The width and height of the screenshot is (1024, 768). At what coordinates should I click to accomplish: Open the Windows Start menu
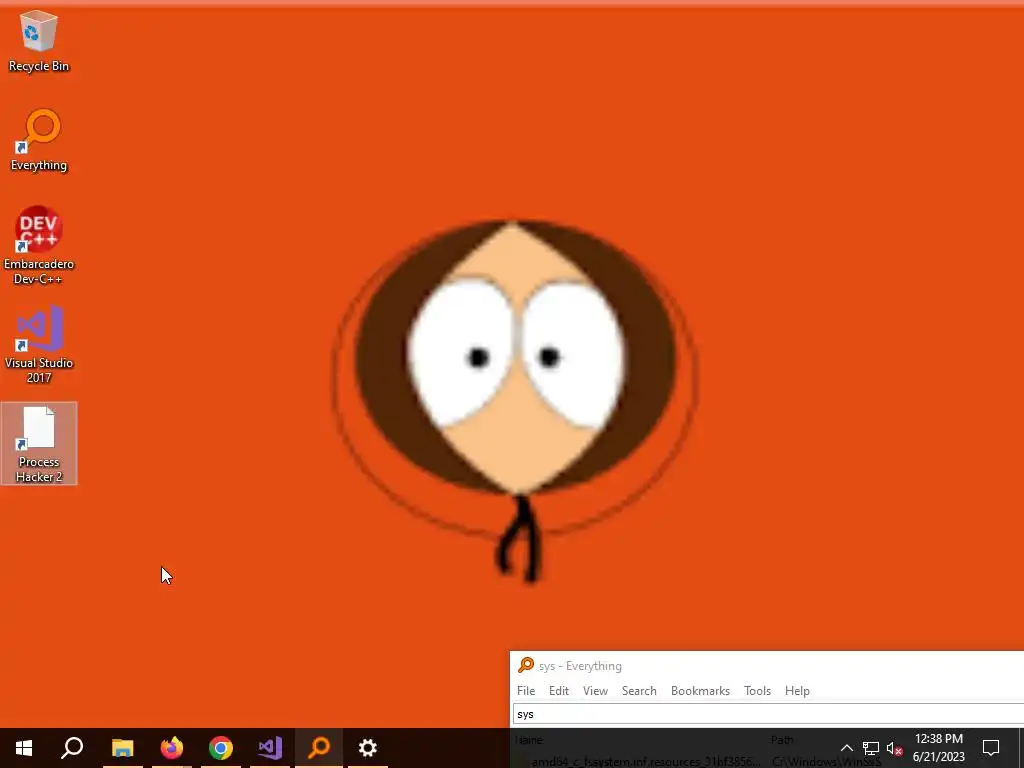[x=24, y=748]
